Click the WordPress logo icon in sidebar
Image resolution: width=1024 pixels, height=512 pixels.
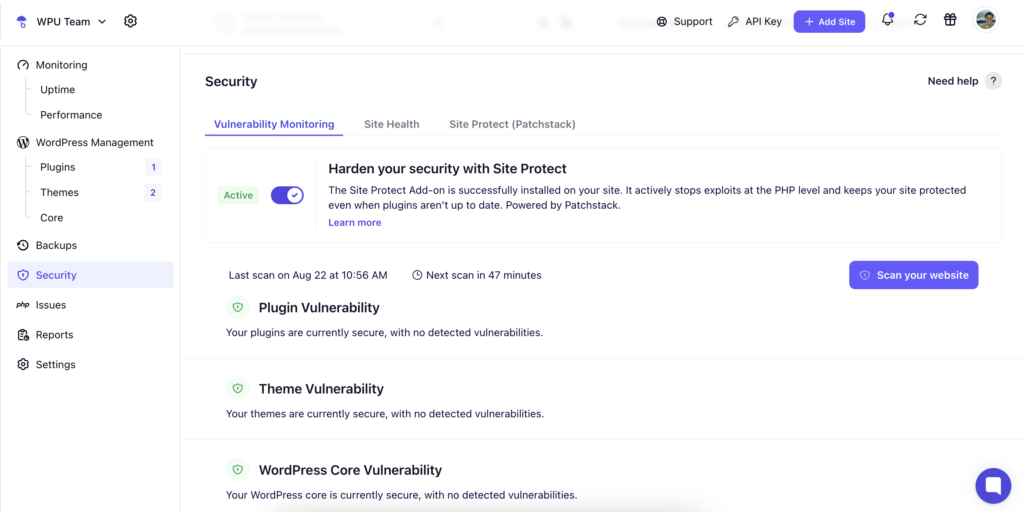[x=24, y=142]
